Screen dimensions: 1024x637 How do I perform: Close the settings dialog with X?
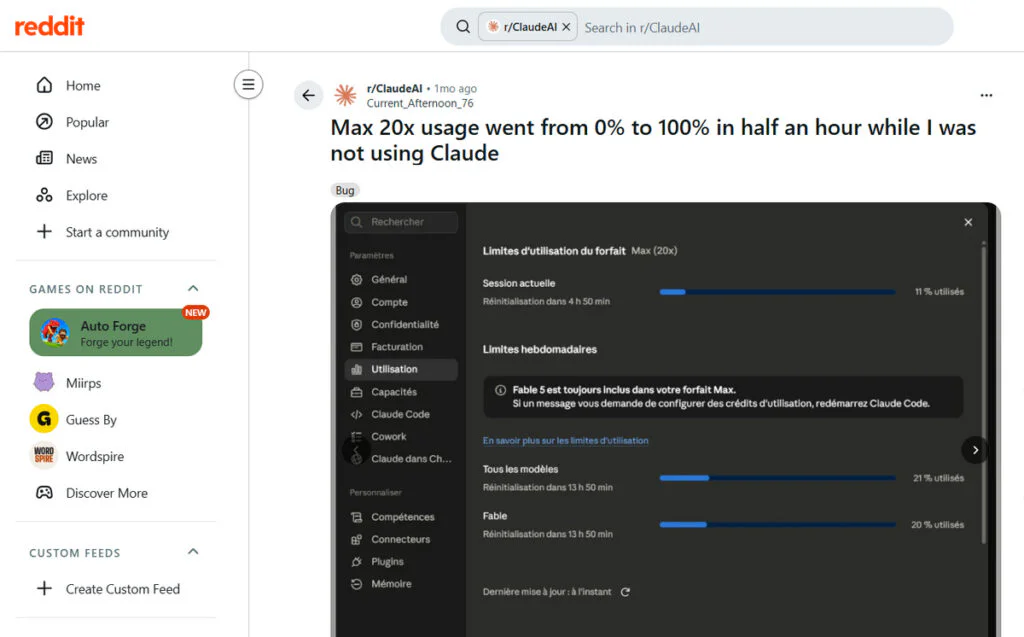968,222
